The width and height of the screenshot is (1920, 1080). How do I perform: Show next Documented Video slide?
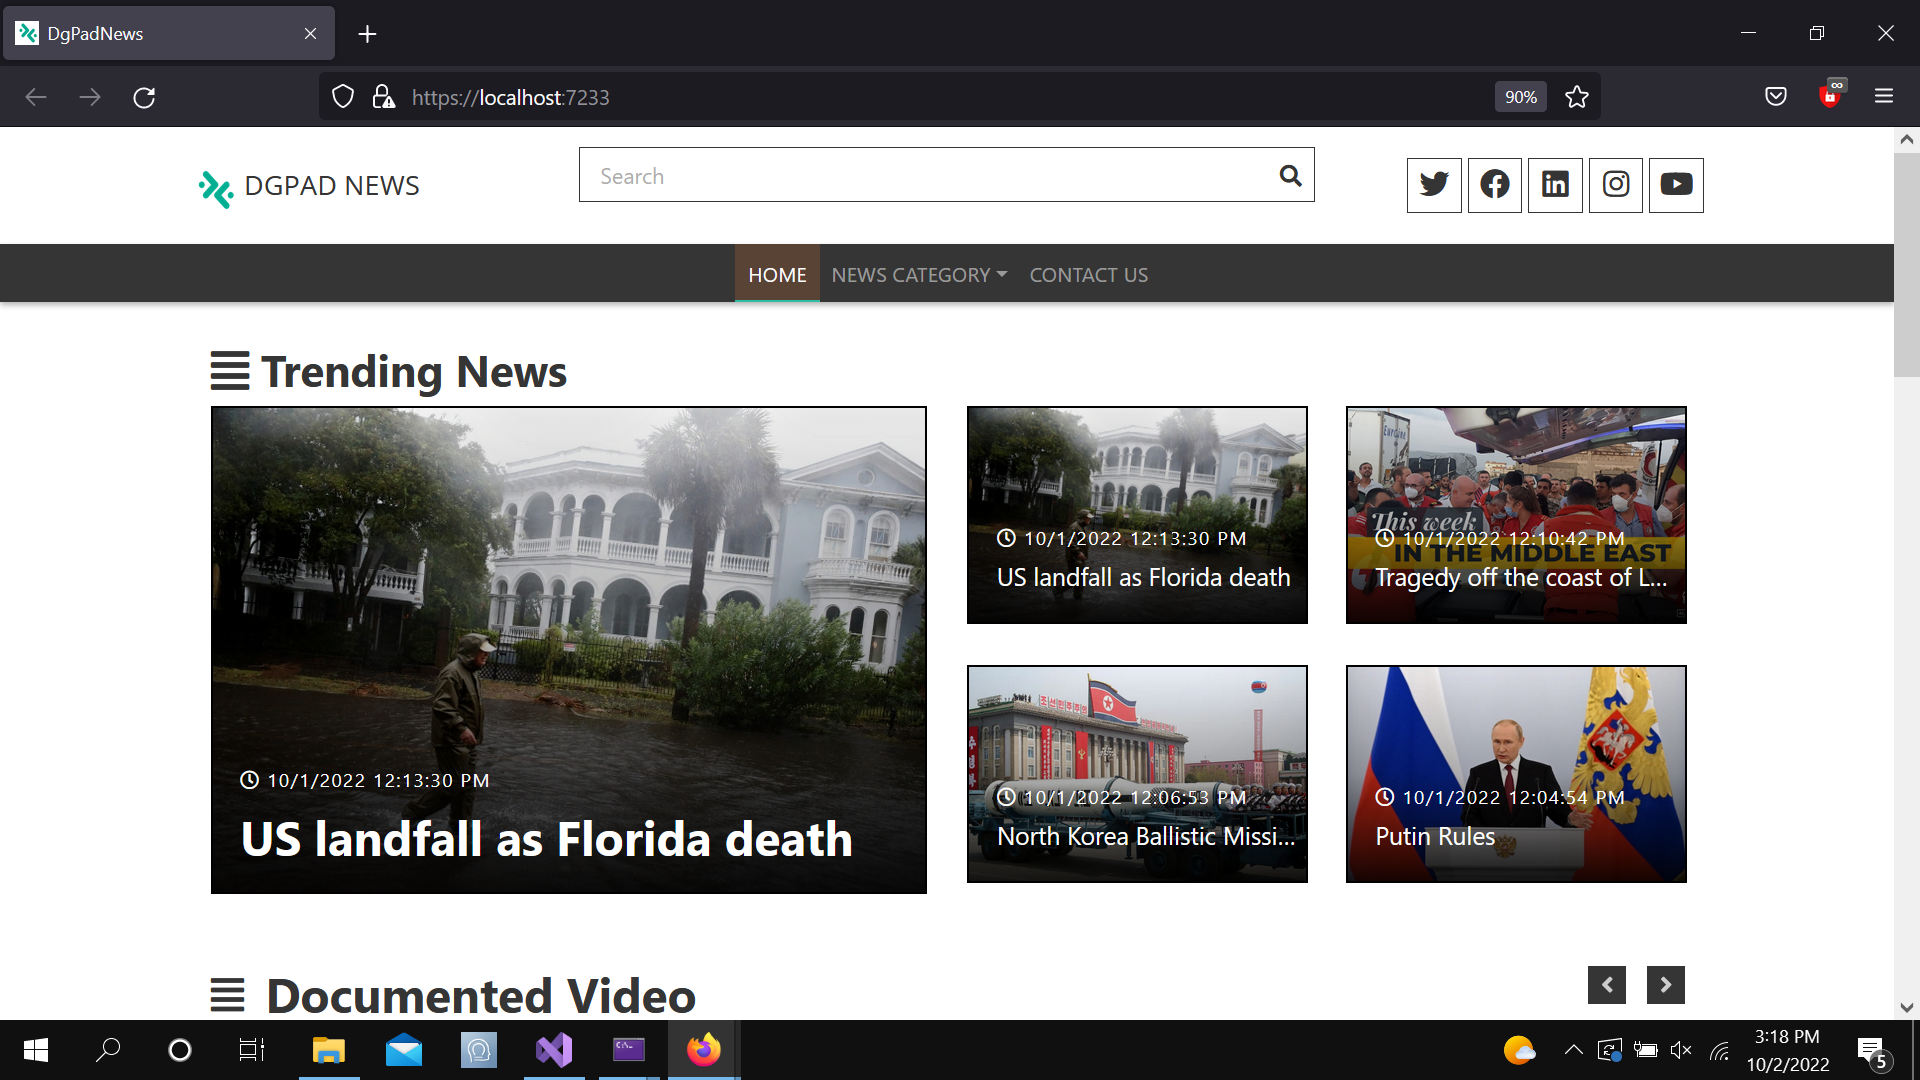click(1666, 985)
